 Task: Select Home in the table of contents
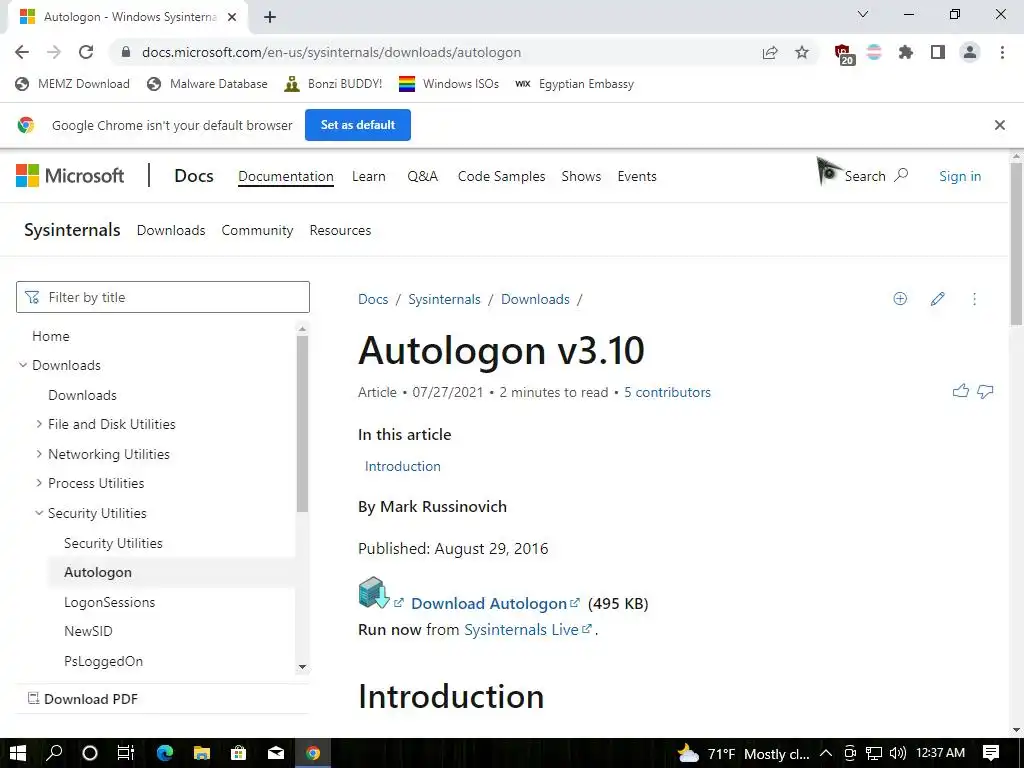[51, 336]
